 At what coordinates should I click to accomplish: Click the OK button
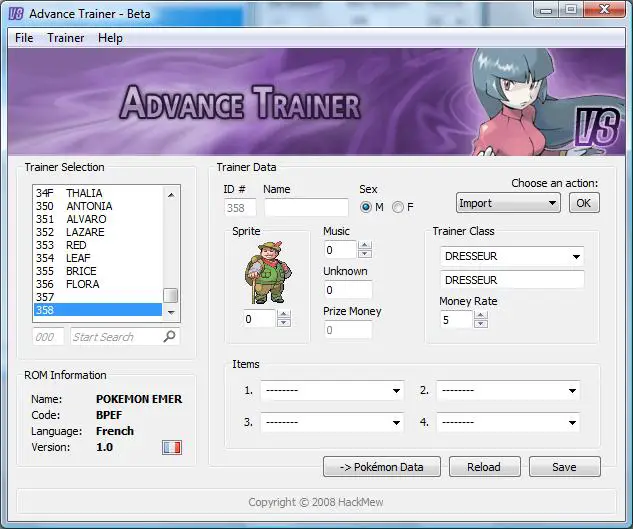pyautogui.click(x=584, y=203)
